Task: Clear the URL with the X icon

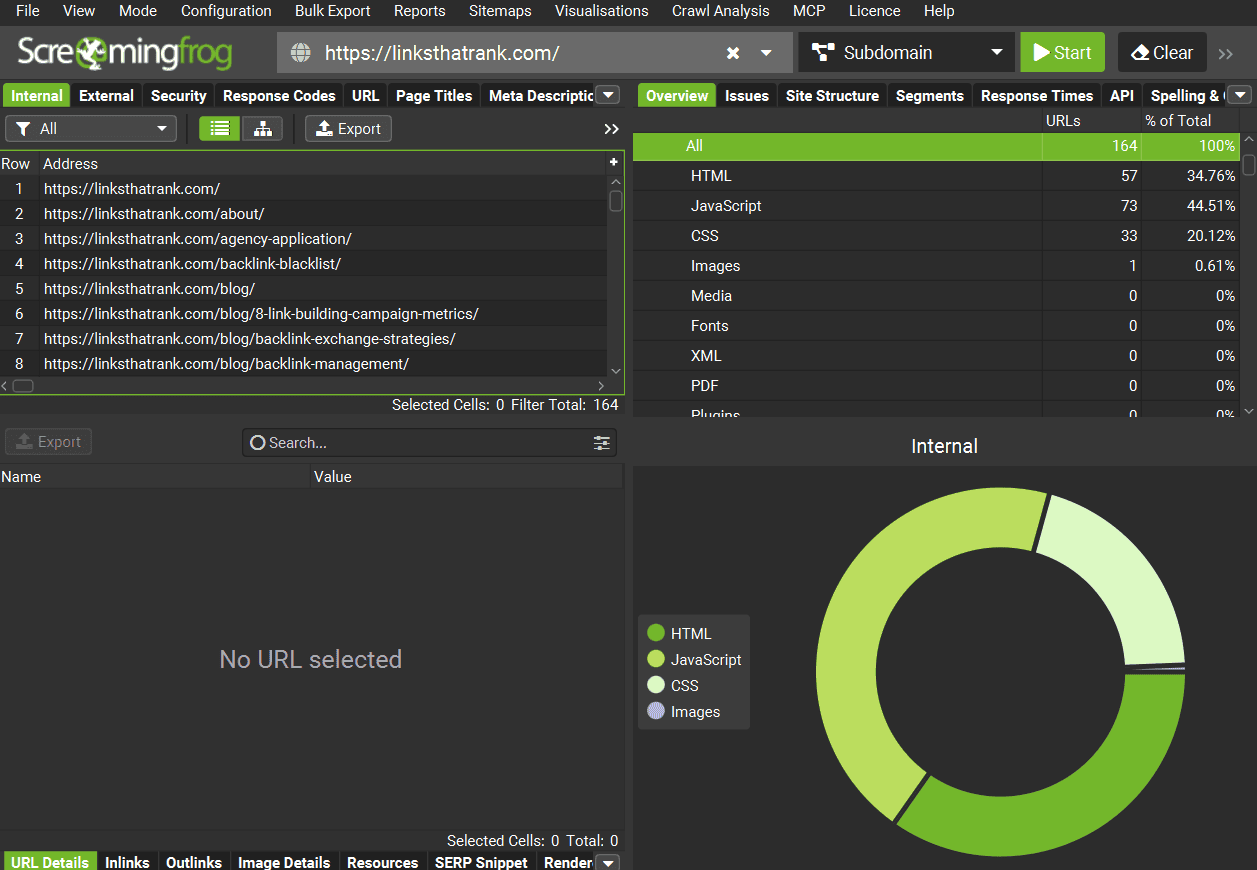Action: (x=733, y=53)
